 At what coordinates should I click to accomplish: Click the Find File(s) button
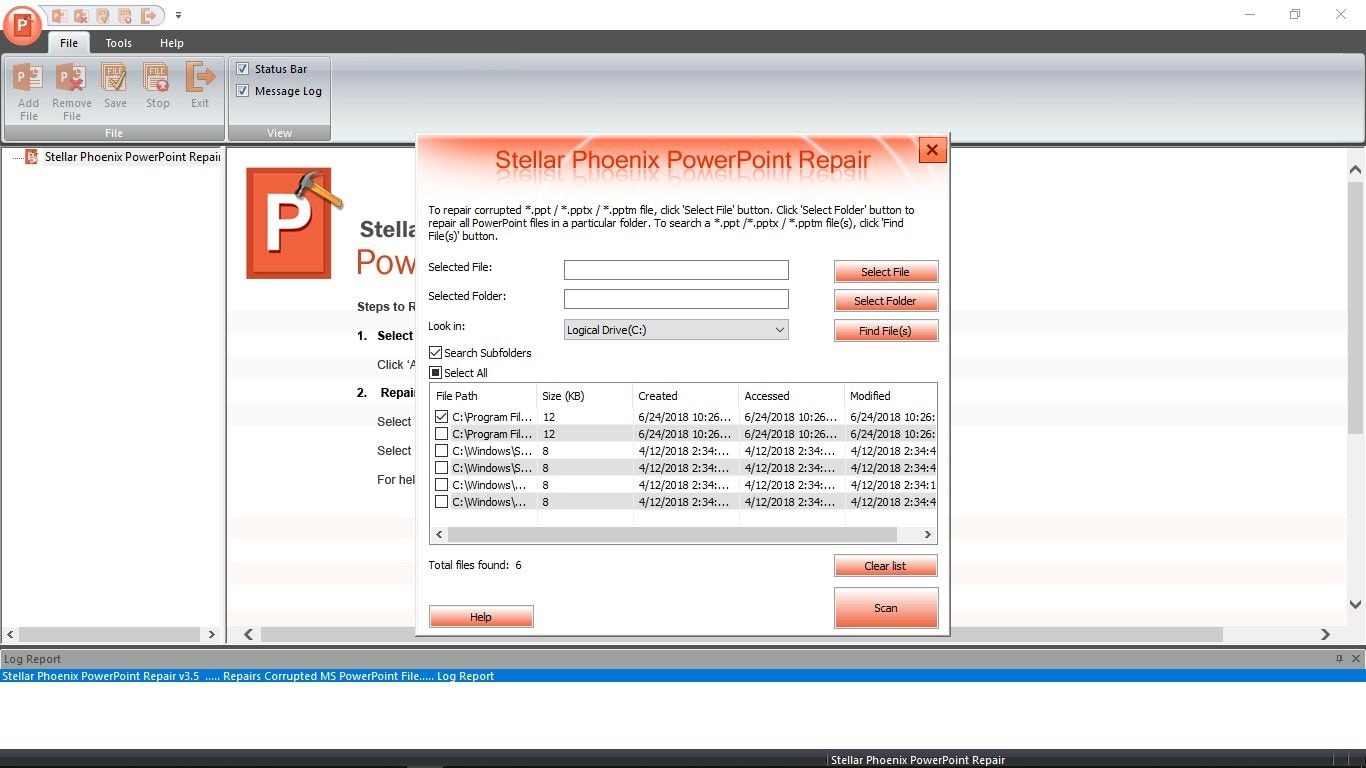886,331
